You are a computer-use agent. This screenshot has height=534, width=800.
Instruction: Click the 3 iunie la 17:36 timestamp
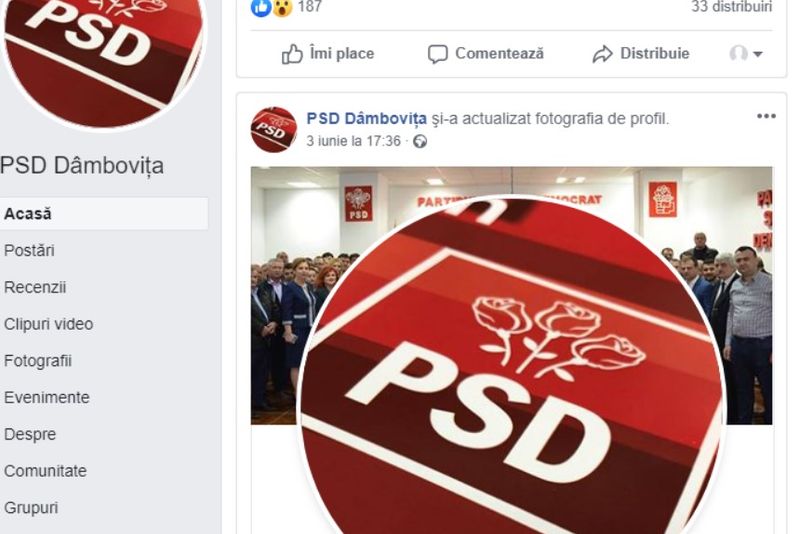(353, 141)
